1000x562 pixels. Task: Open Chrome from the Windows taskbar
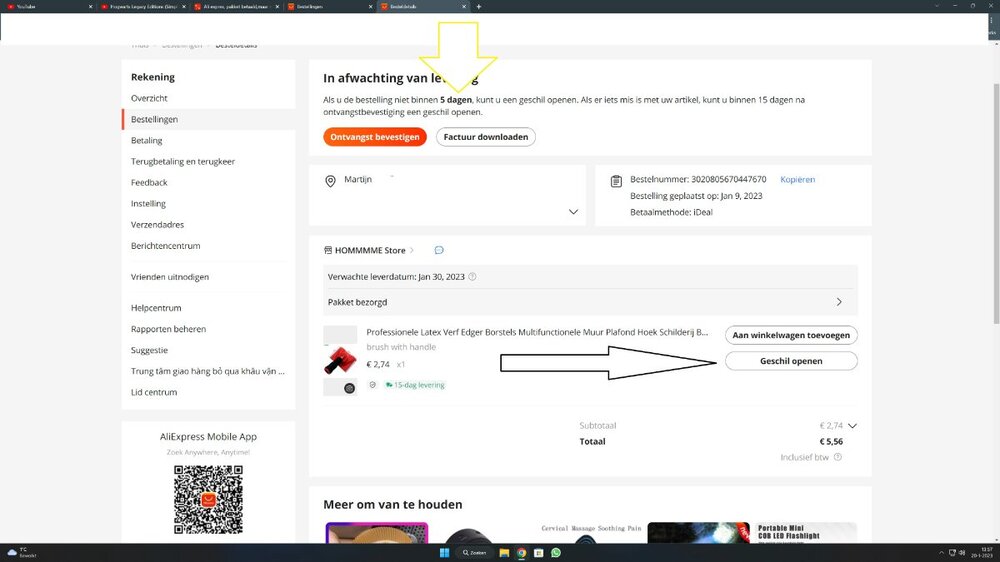click(521, 552)
